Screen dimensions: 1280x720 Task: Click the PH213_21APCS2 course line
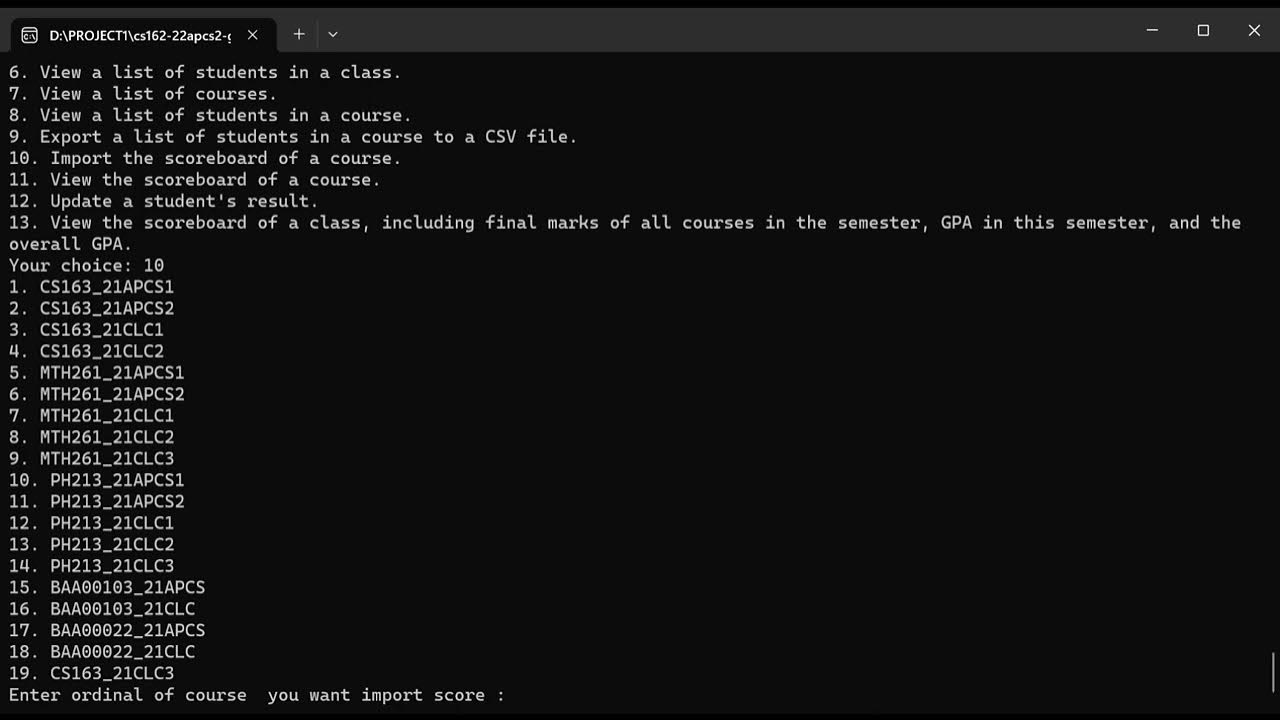point(117,502)
